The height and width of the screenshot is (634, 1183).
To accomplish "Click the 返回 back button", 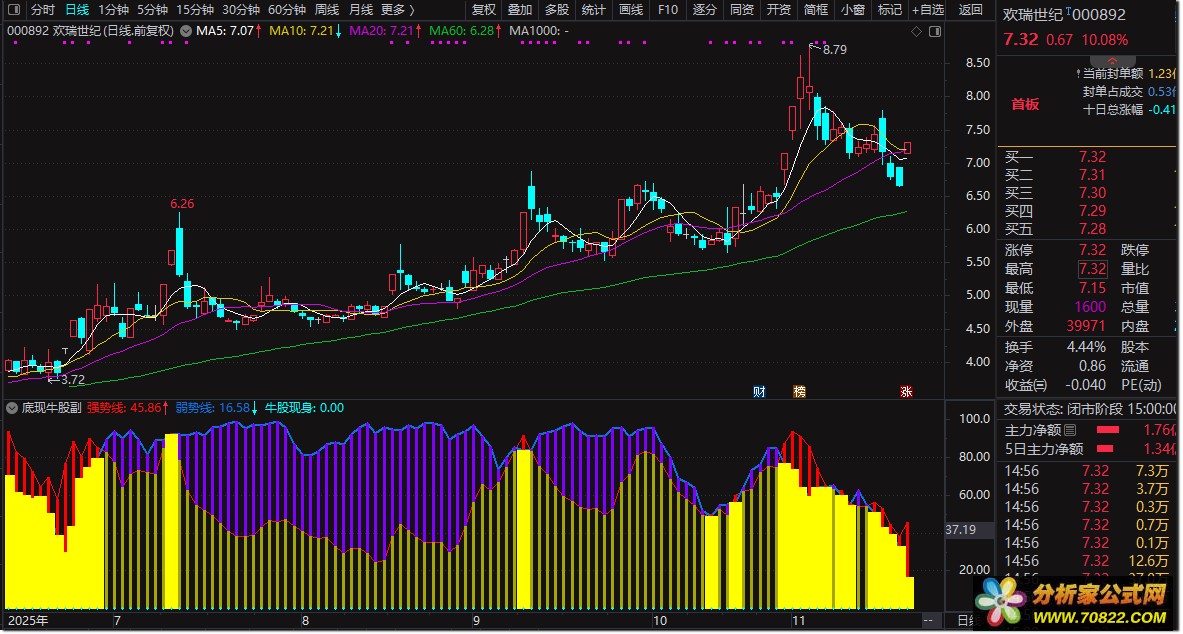I will (x=970, y=10).
